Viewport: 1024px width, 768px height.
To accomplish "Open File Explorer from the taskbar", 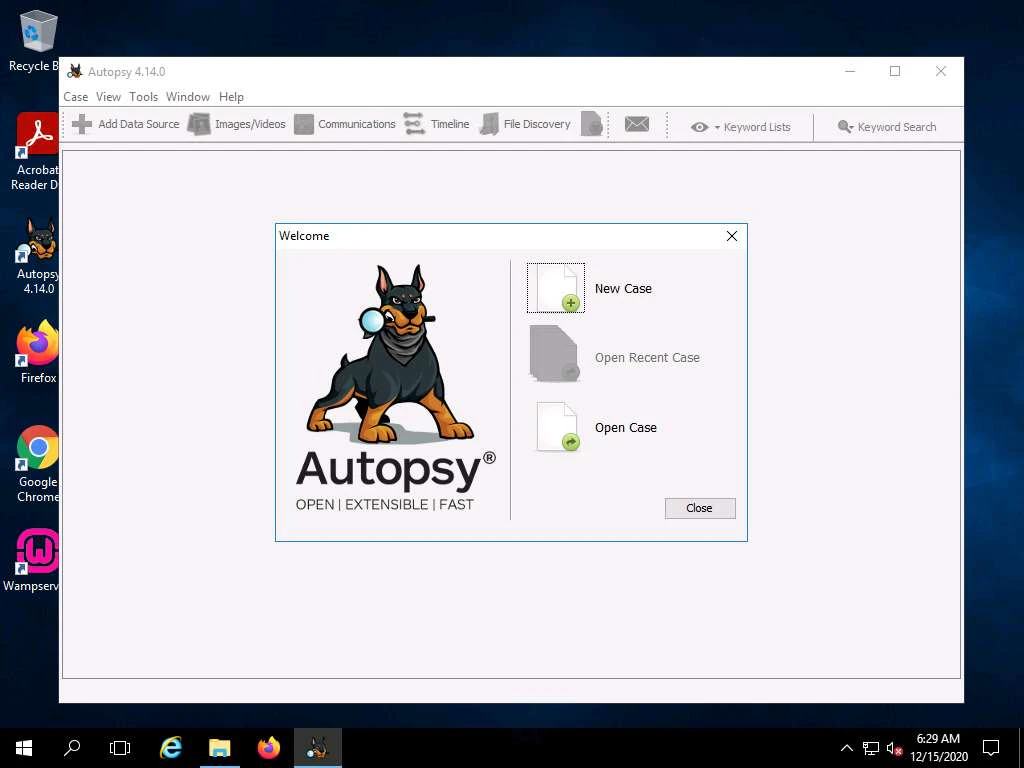I will (x=220, y=748).
